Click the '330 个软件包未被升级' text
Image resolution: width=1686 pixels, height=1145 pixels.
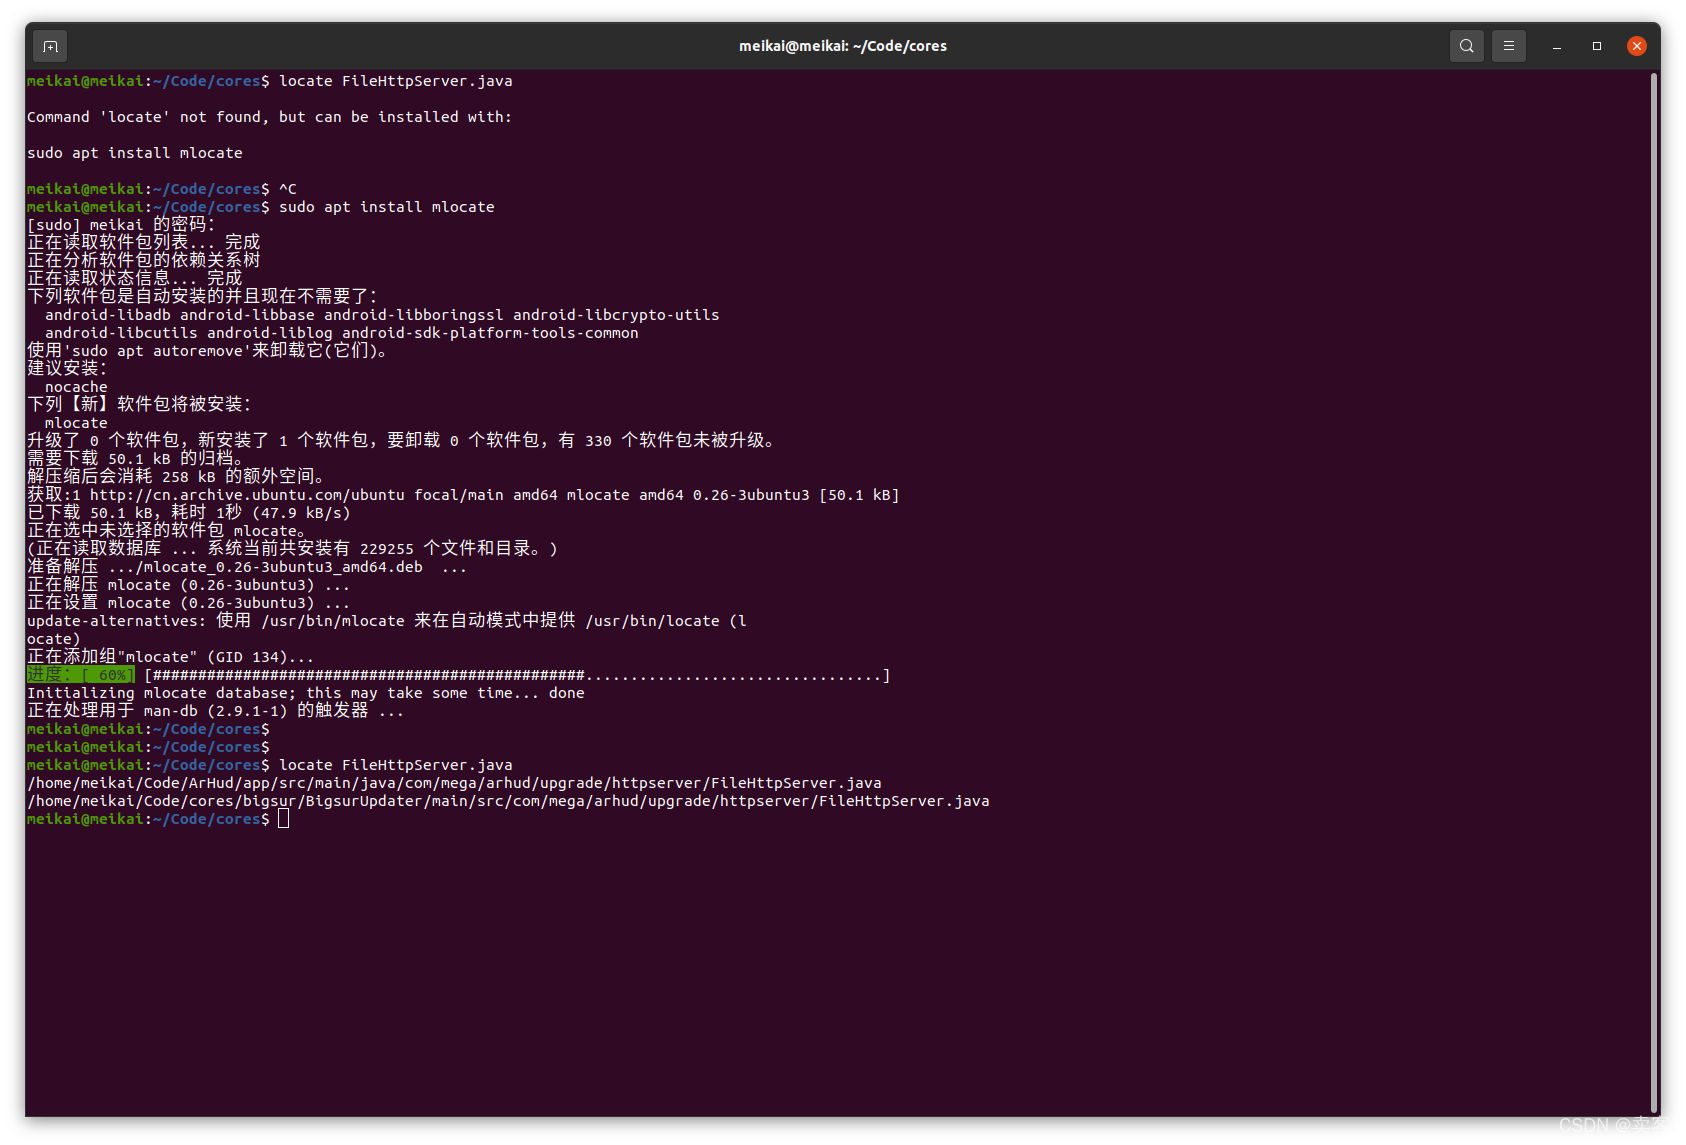675,441
